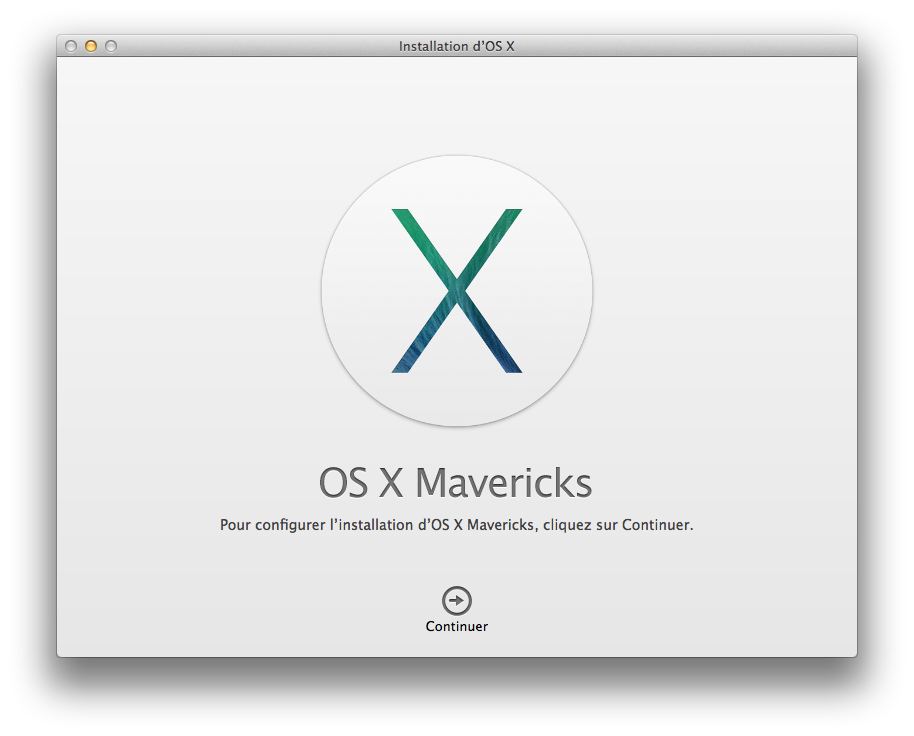The height and width of the screenshot is (736, 914).
Task: Click 'l'installation' in the instruction sentence
Action: click(369, 525)
